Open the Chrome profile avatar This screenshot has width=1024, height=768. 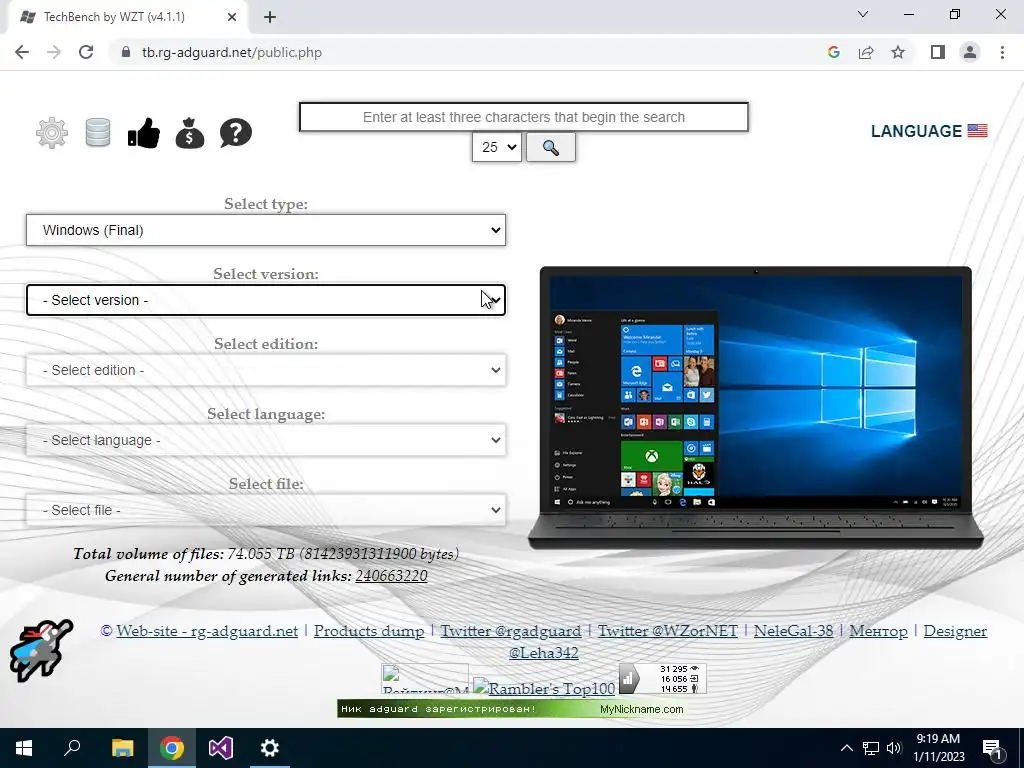tap(970, 52)
